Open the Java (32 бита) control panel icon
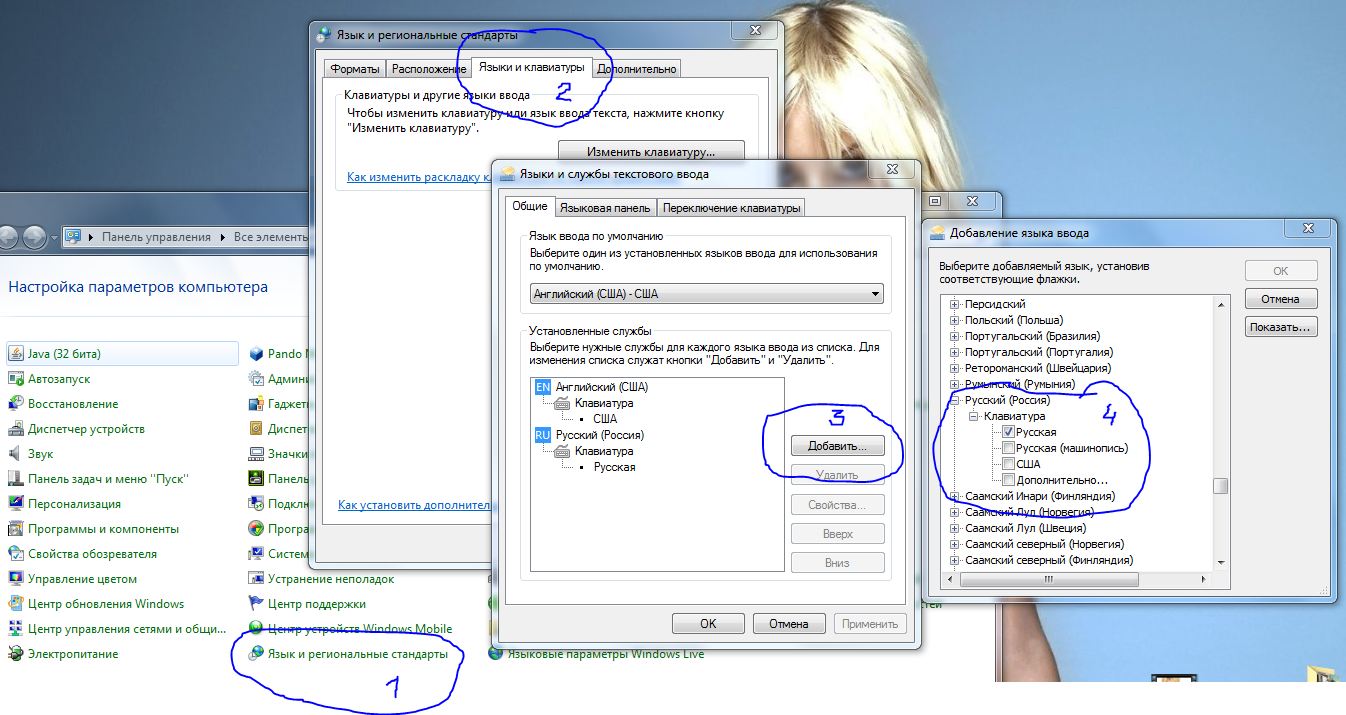Viewport: 1346px width, 715px height. click(x=16, y=354)
